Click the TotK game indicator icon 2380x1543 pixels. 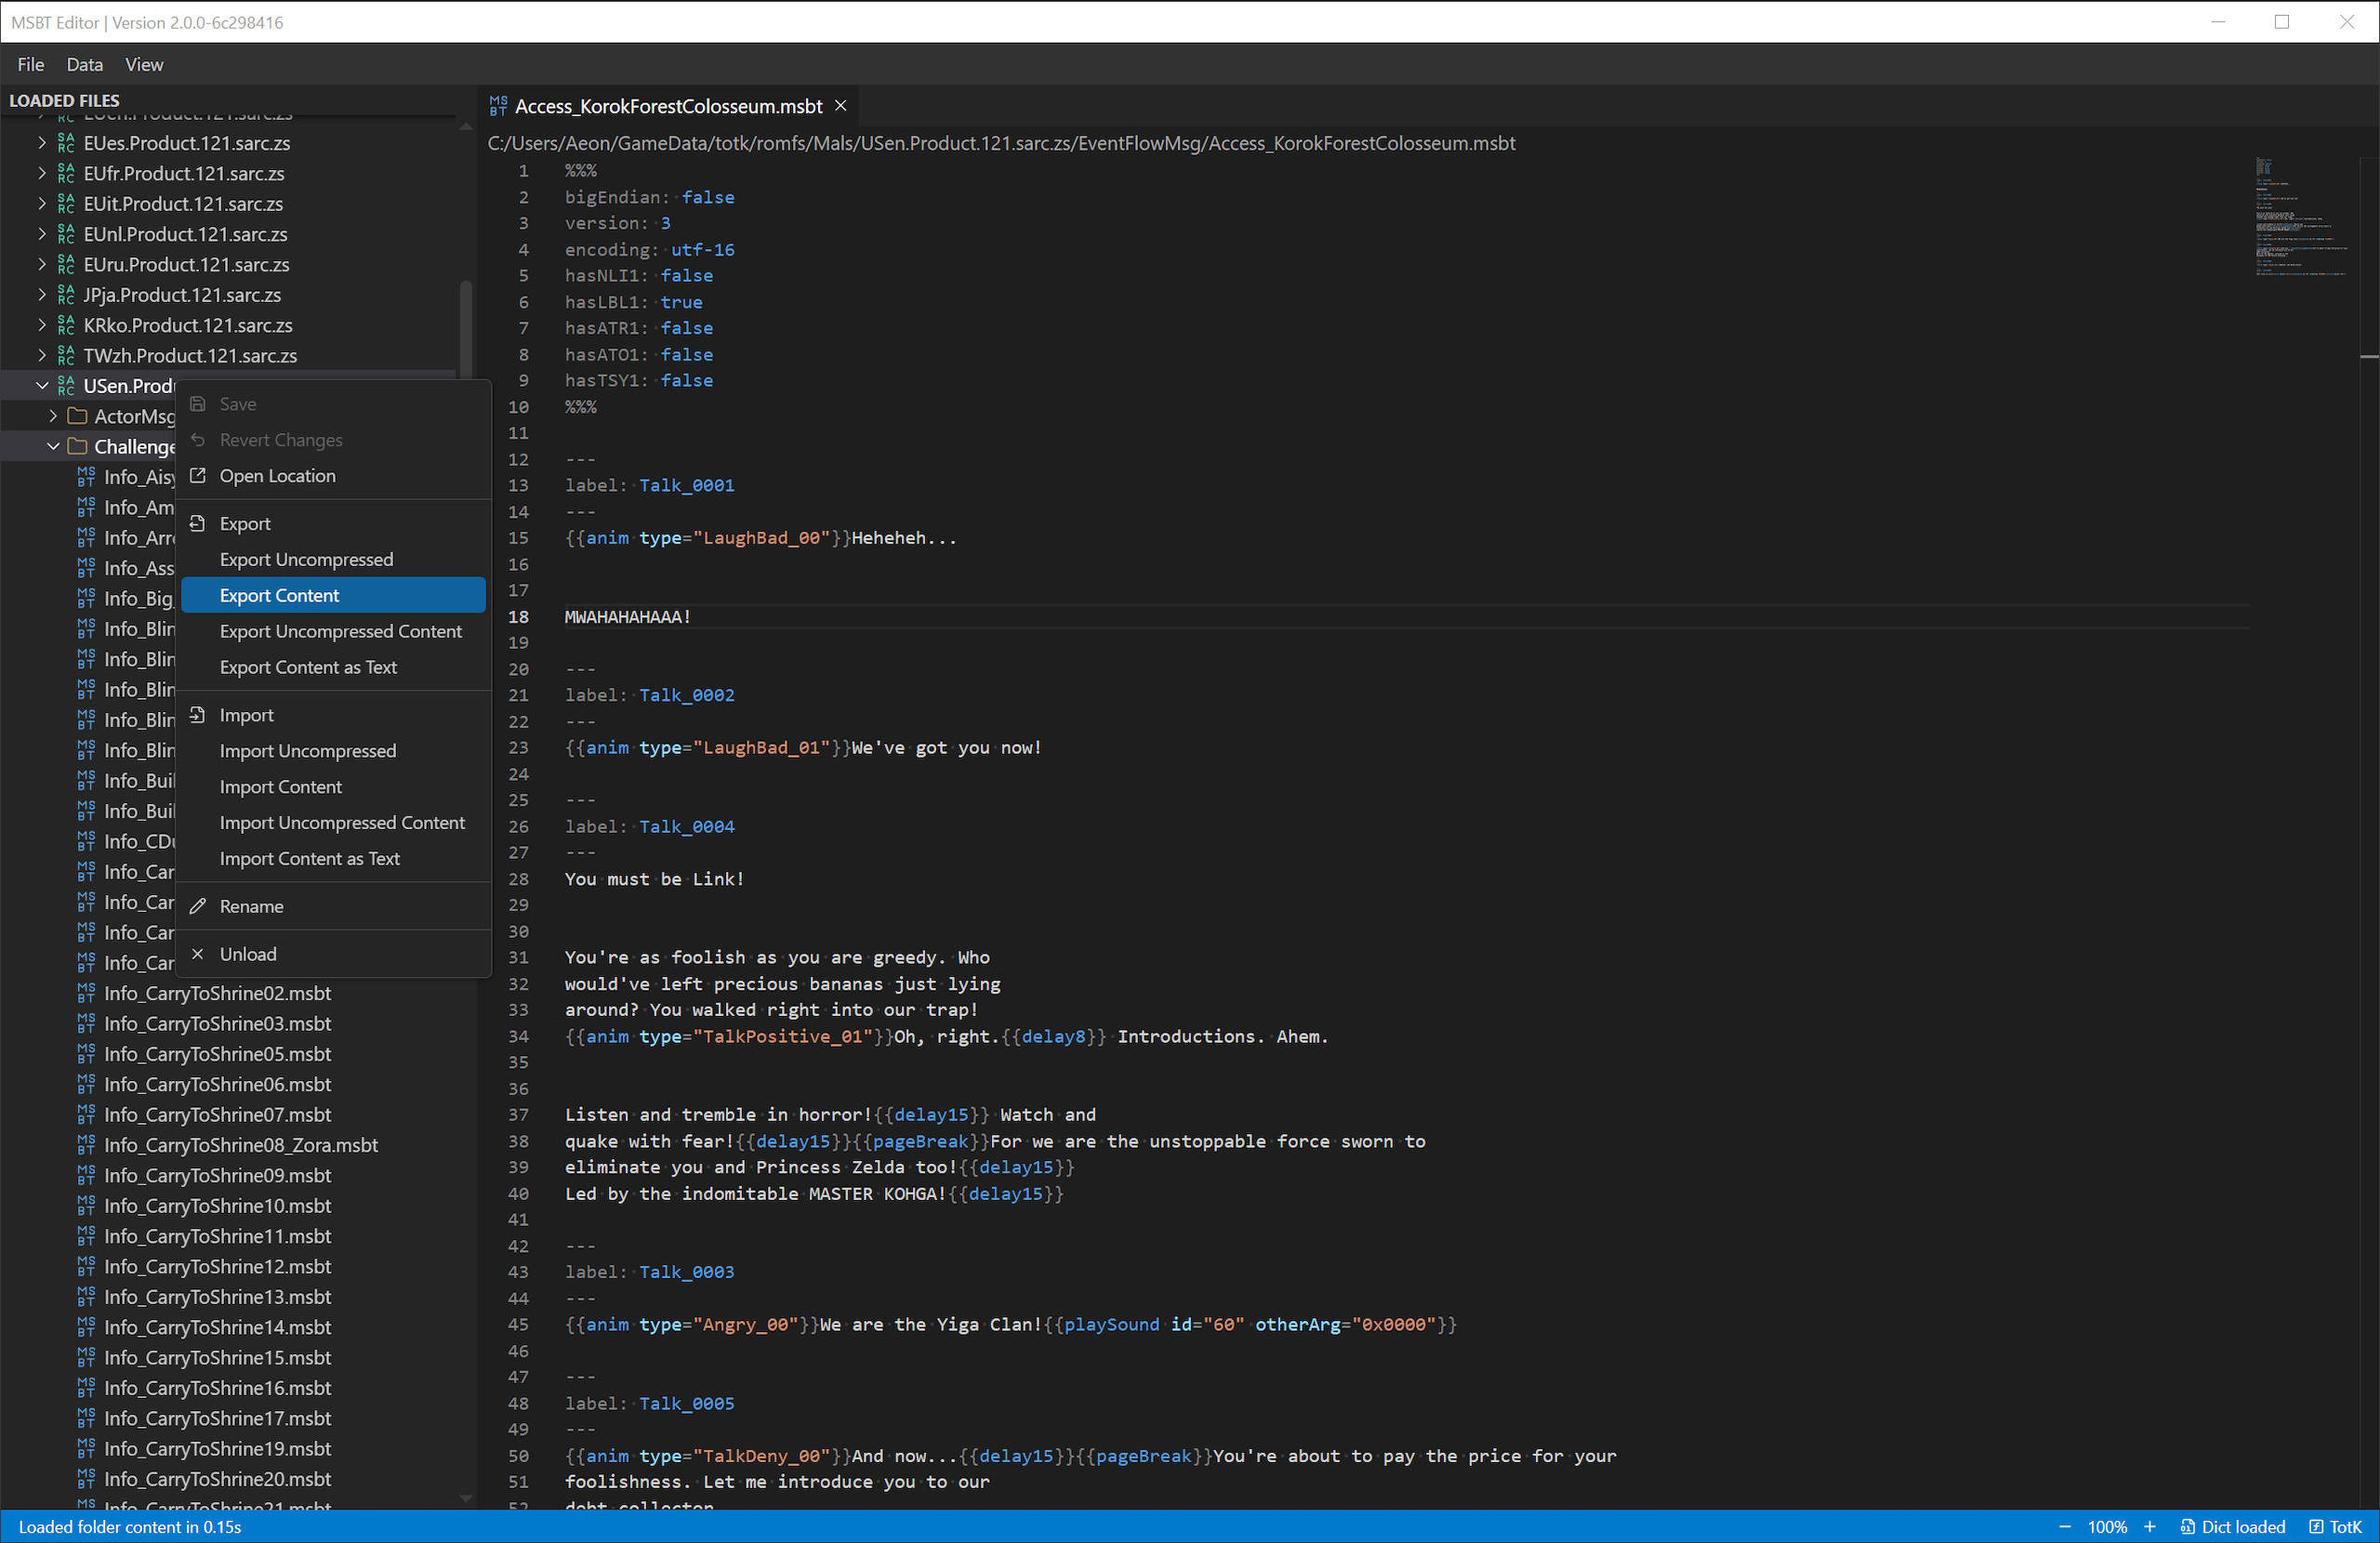pyautogui.click(x=2316, y=1527)
